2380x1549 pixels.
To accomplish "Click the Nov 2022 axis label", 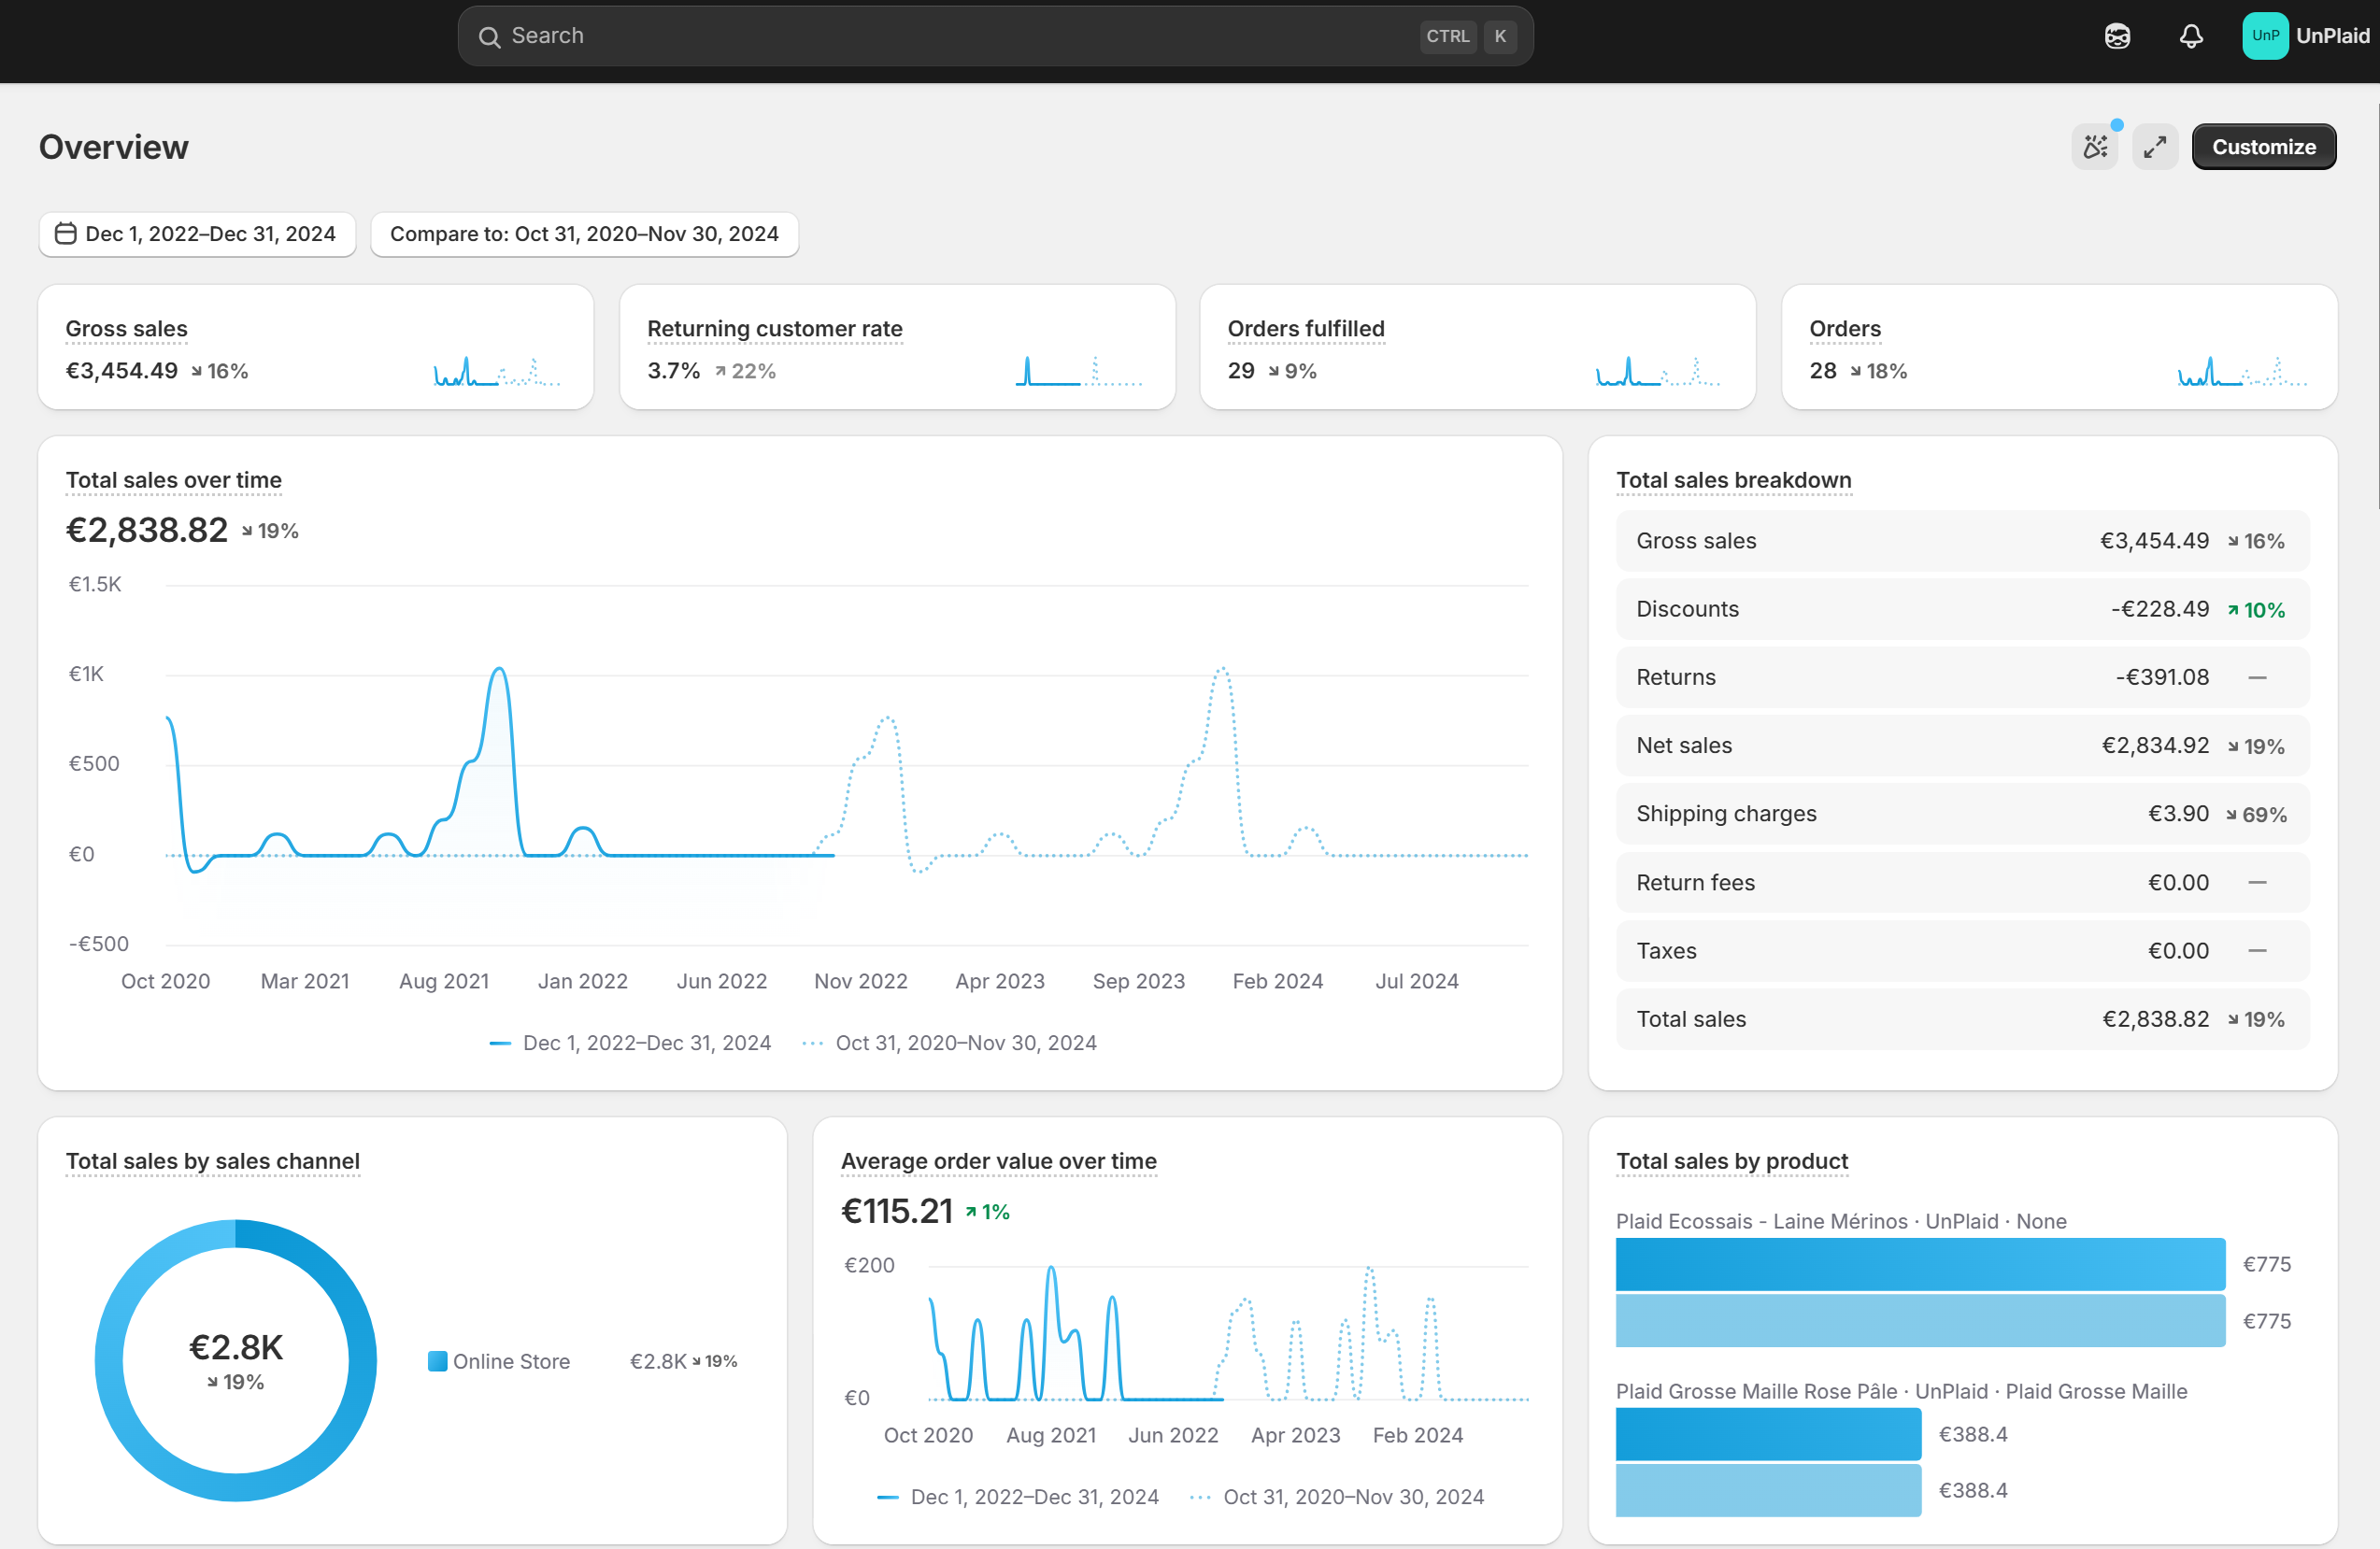I will coord(860,981).
